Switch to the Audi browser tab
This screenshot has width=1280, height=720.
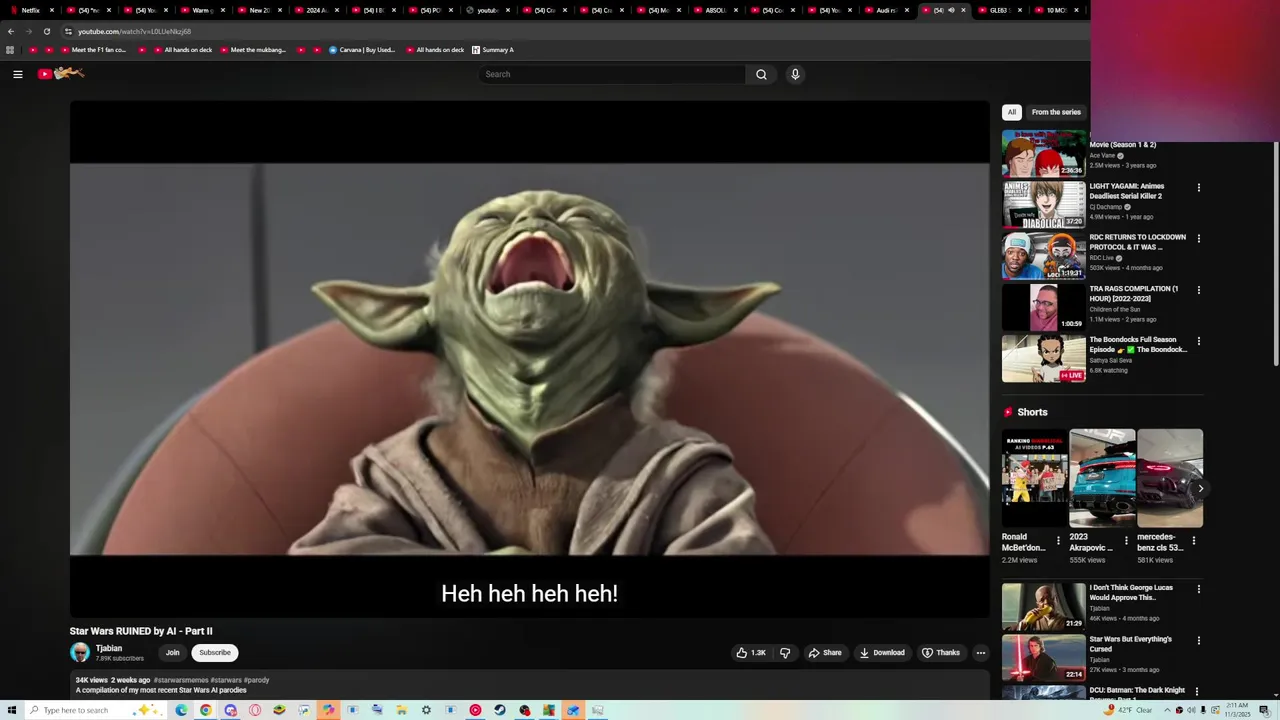click(x=885, y=10)
